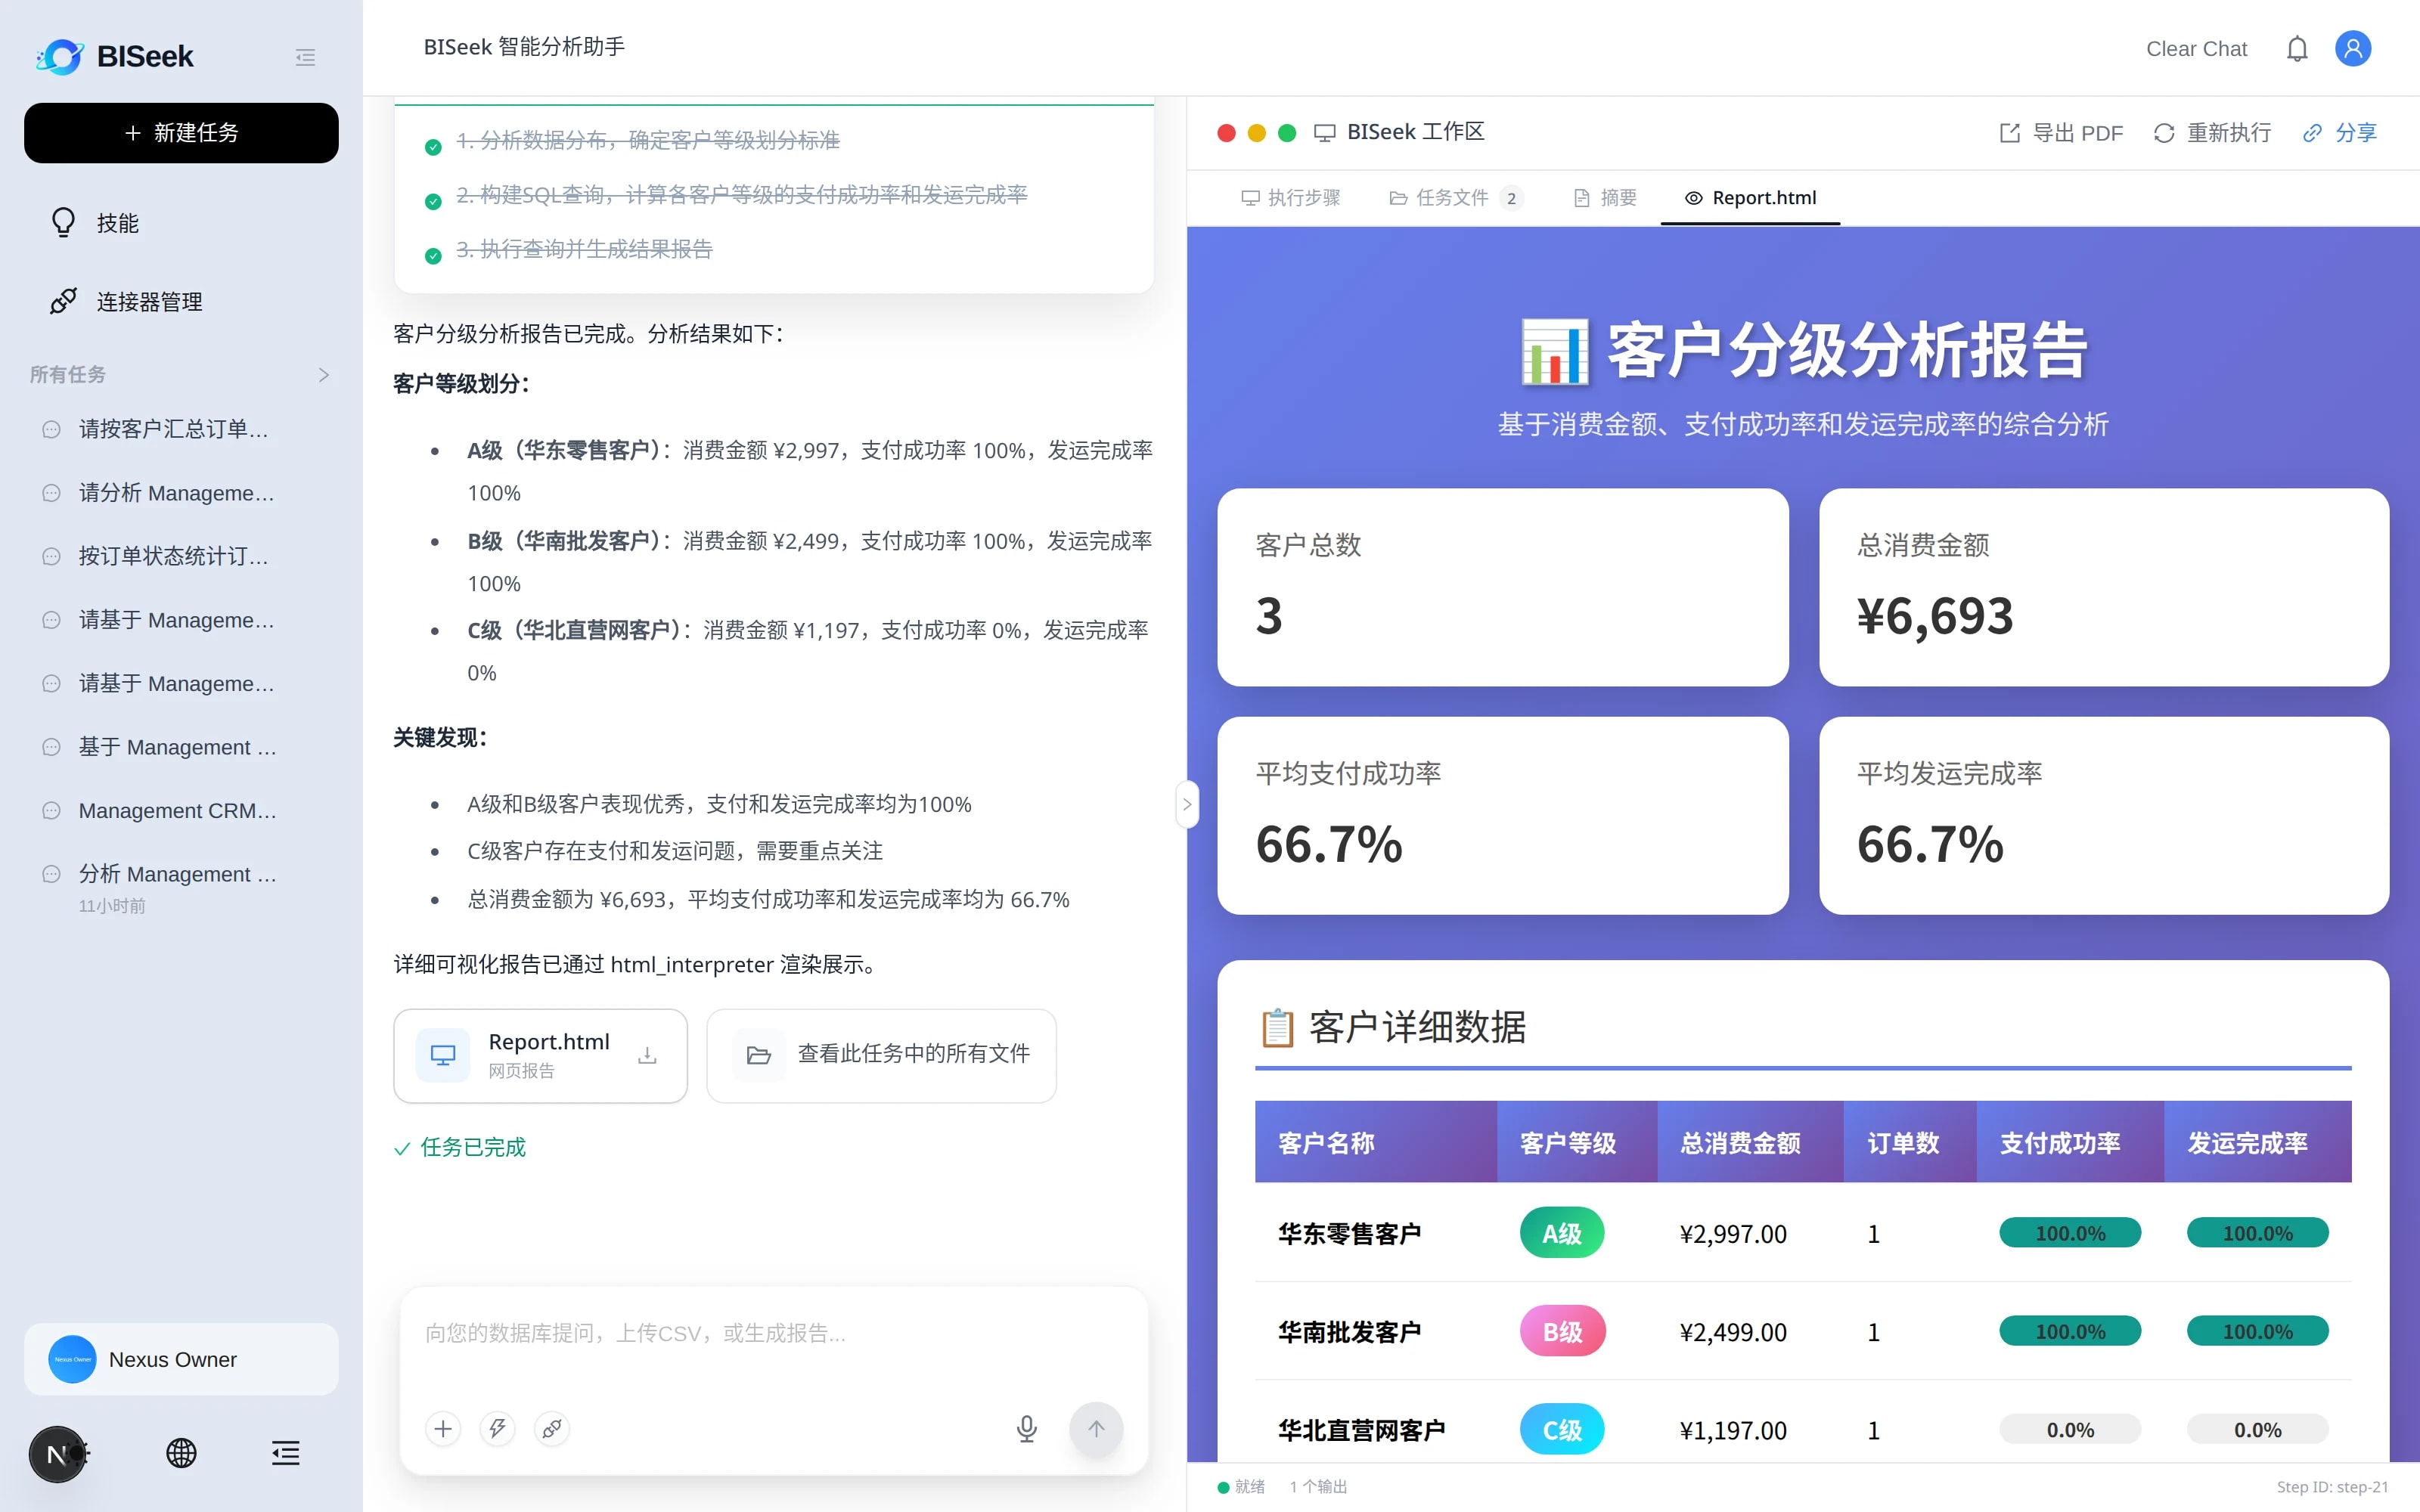Viewport: 2420px width, 1512px height.
Task: Switch to the execution steps tab
Action: (x=1290, y=198)
